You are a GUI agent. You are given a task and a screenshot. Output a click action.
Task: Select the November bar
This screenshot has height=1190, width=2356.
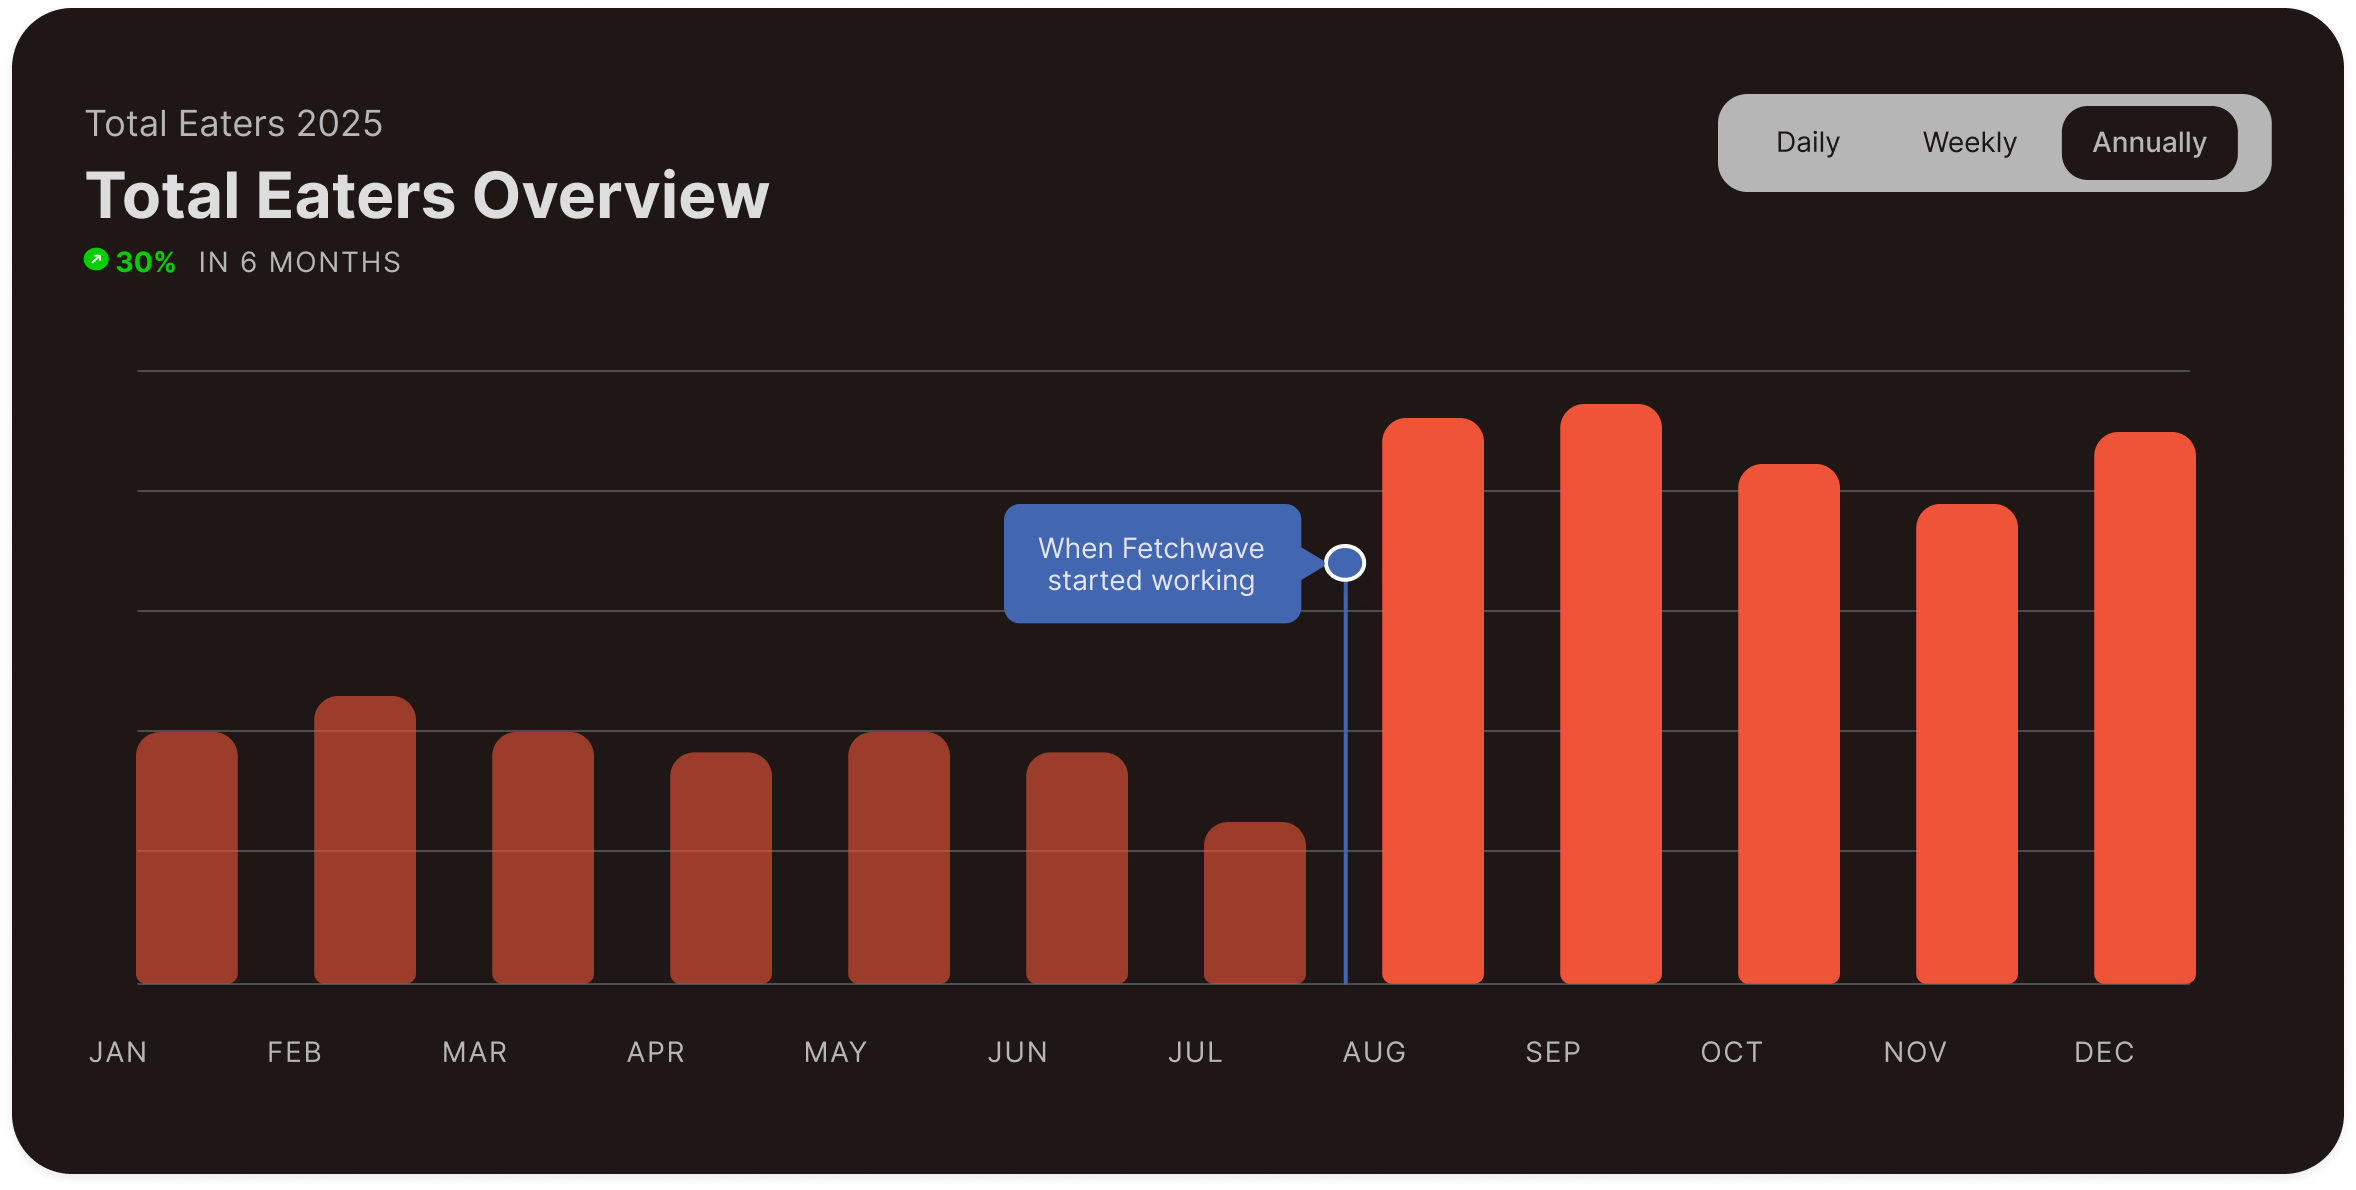pos(1967,744)
